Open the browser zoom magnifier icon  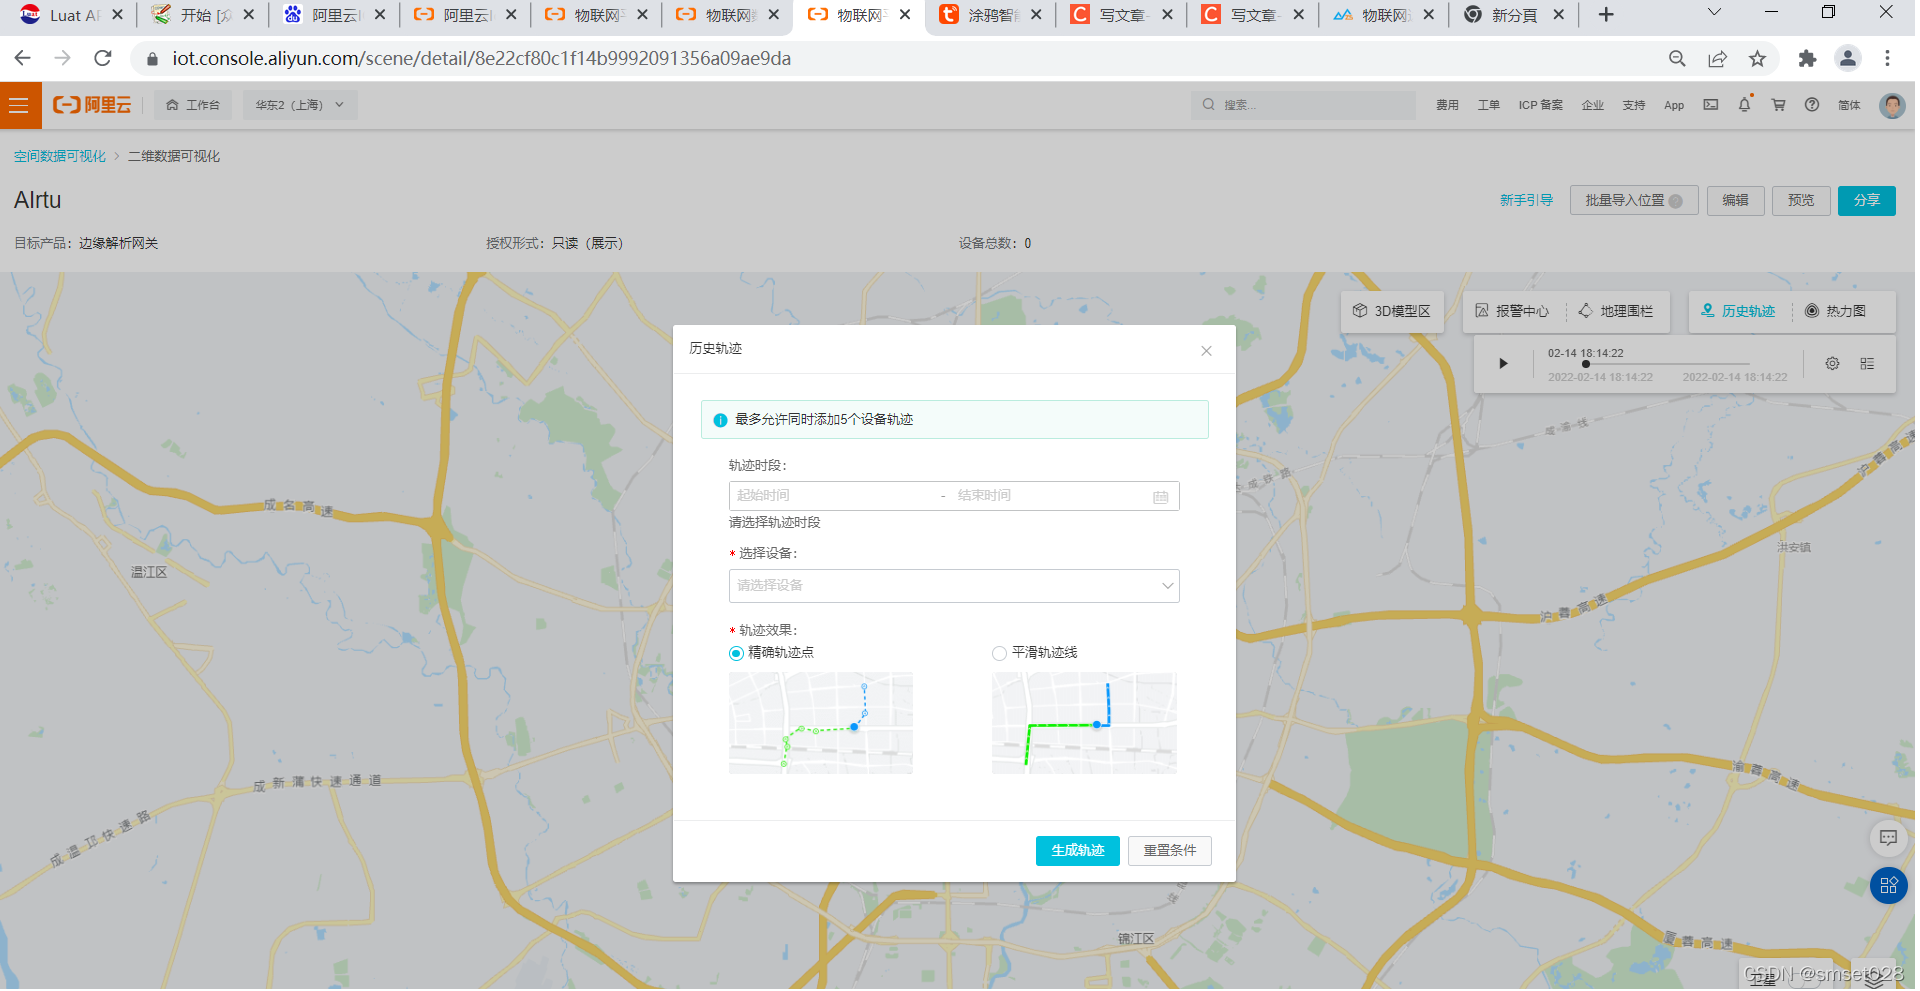(x=1677, y=59)
